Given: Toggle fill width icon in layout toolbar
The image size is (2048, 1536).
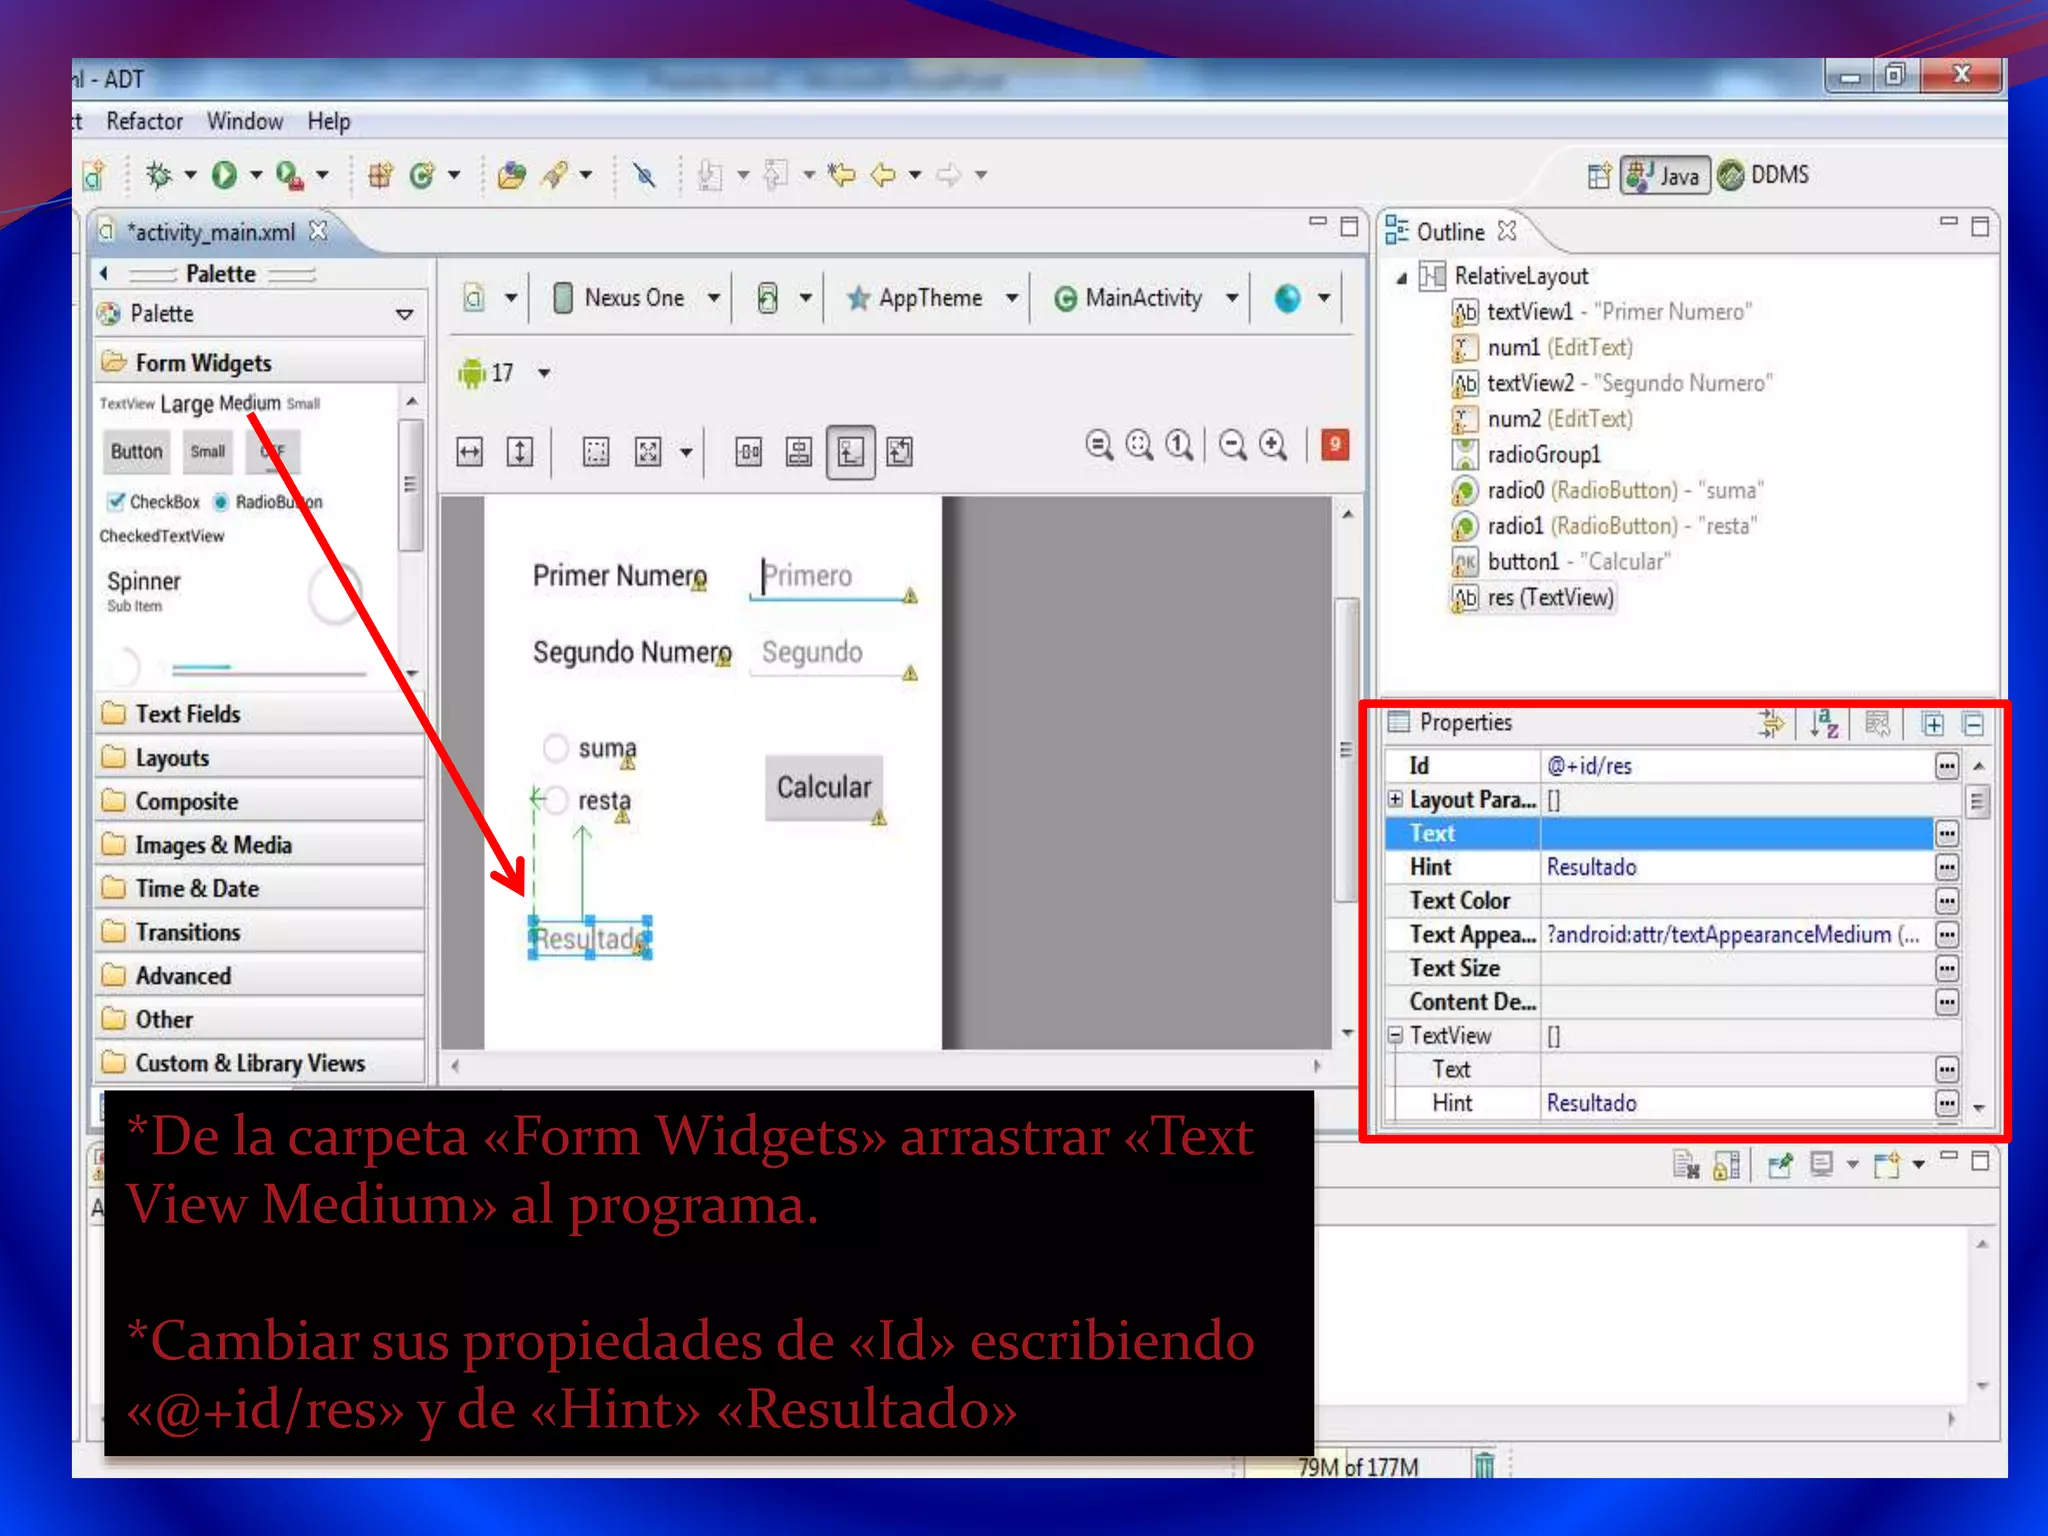Looking at the screenshot, I should tap(469, 452).
